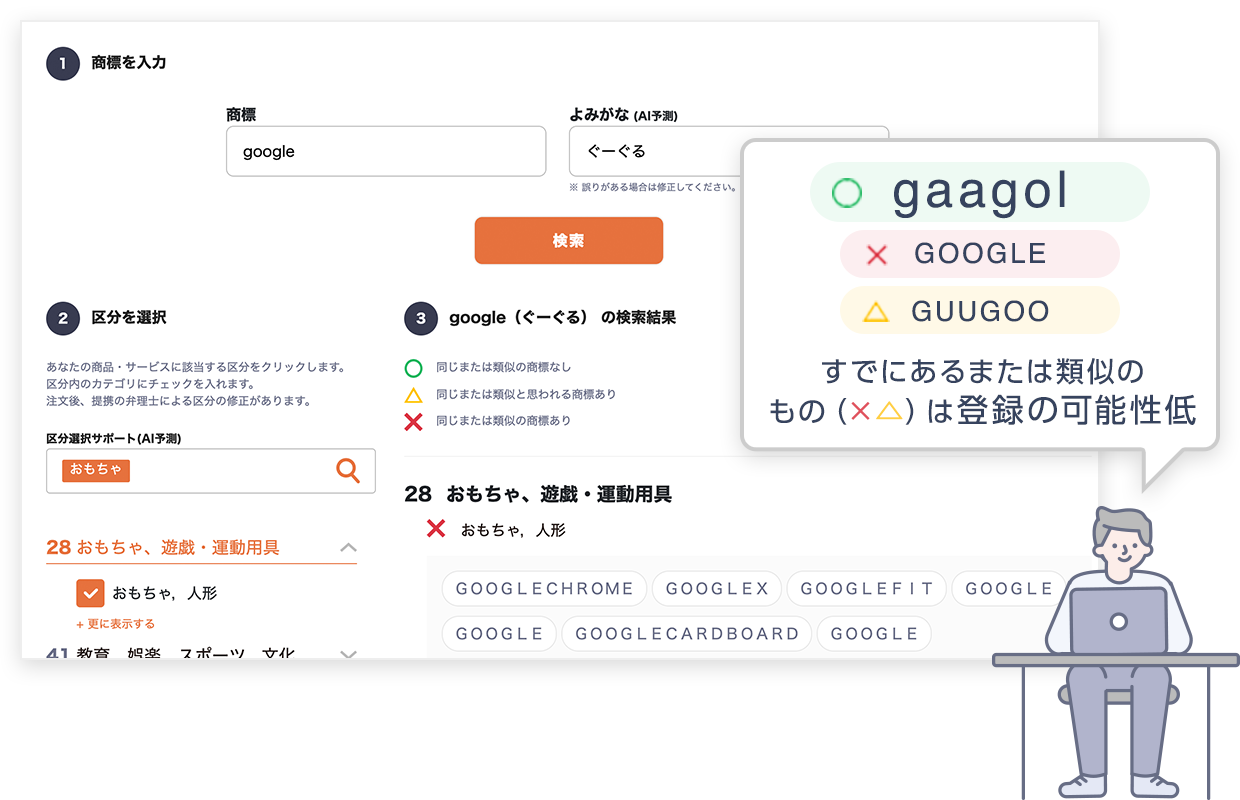1240x800 pixels.
Task: Click the red X icon beside おもちゃ, 人形 result
Action: pos(436,529)
